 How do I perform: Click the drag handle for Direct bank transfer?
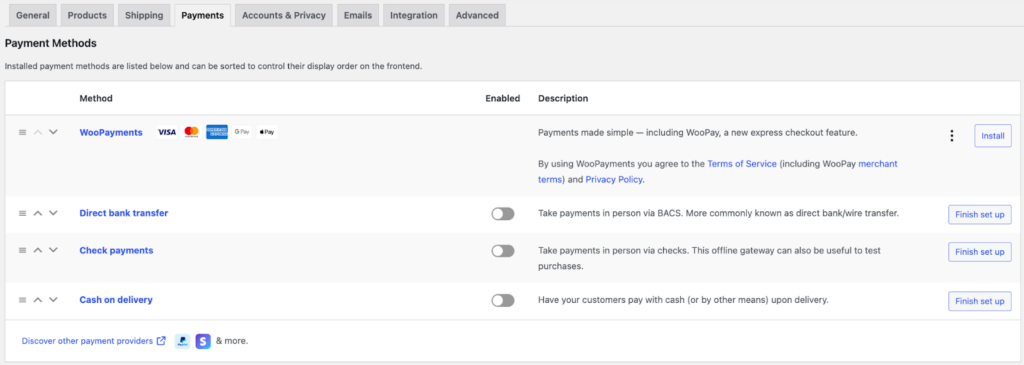point(22,213)
